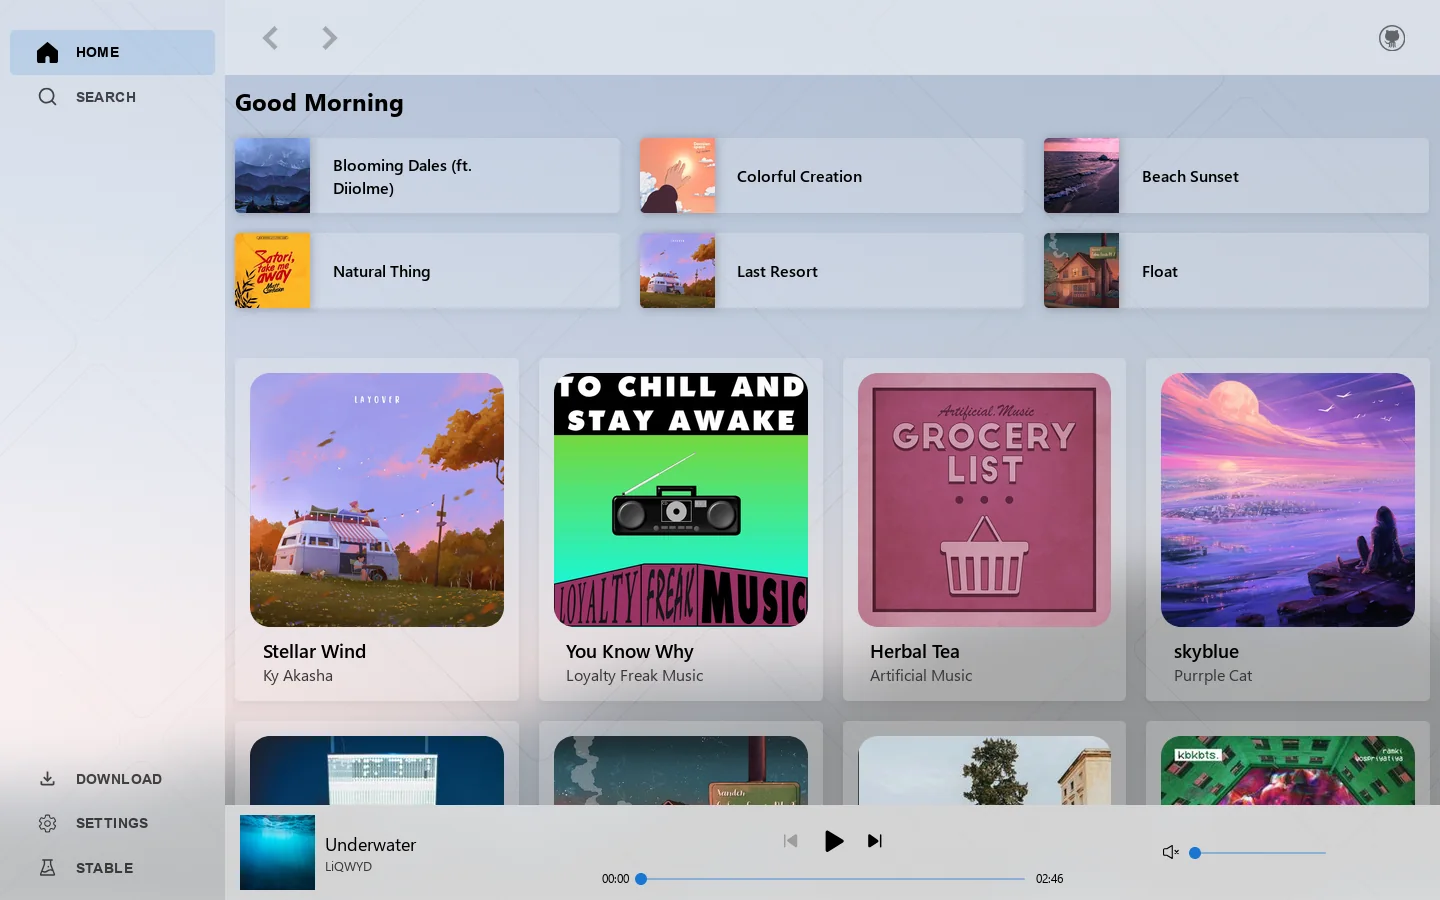
Task: Select the Natural Thing tile
Action: tap(427, 271)
